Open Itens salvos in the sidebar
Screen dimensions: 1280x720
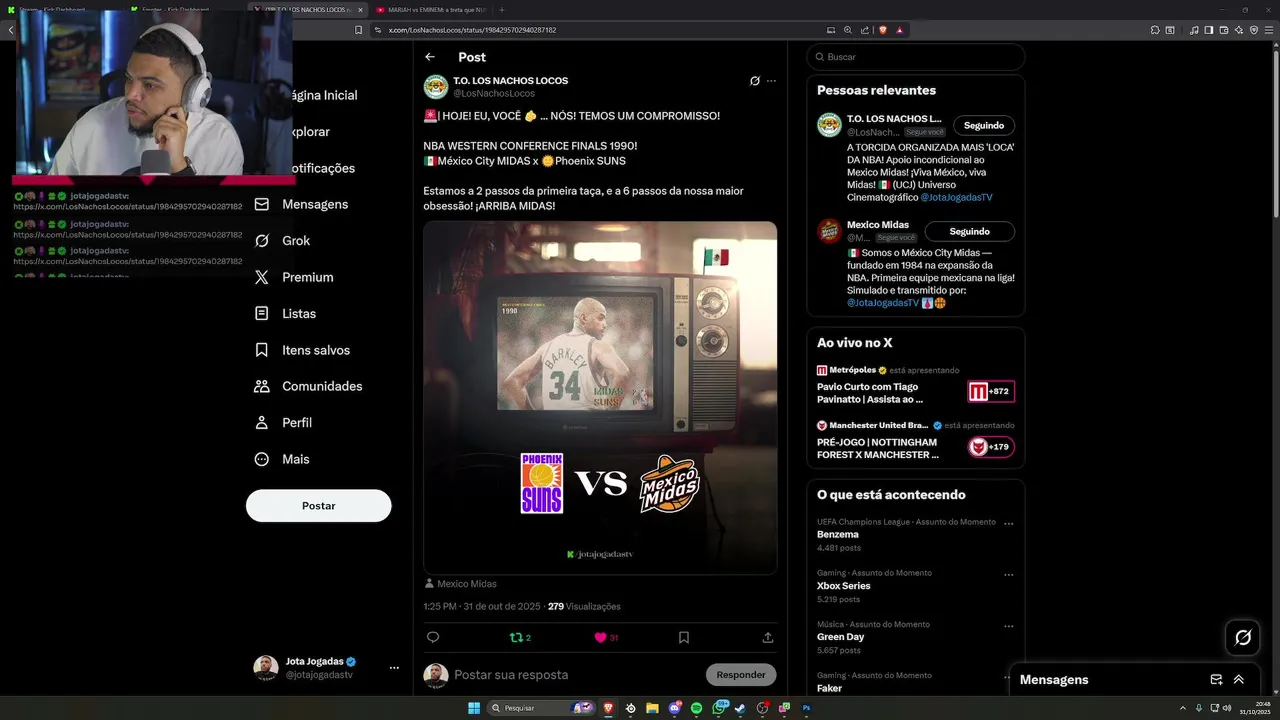303,350
